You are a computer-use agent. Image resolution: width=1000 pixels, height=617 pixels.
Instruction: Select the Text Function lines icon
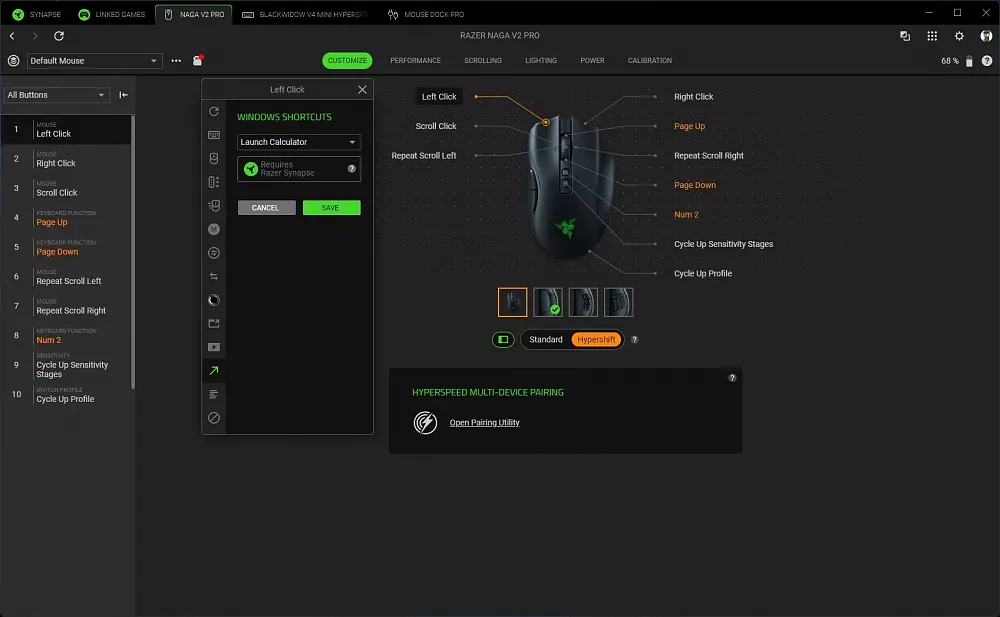[214, 394]
